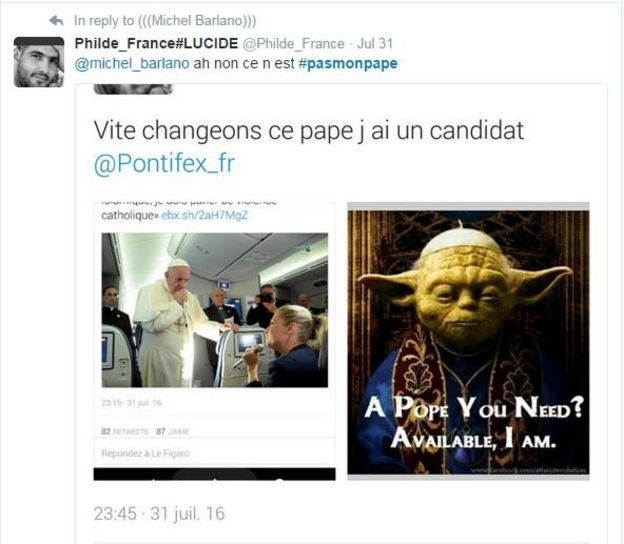Click the @michel_barlano mention
Screen dimensions: 624x544
click(x=132, y=64)
